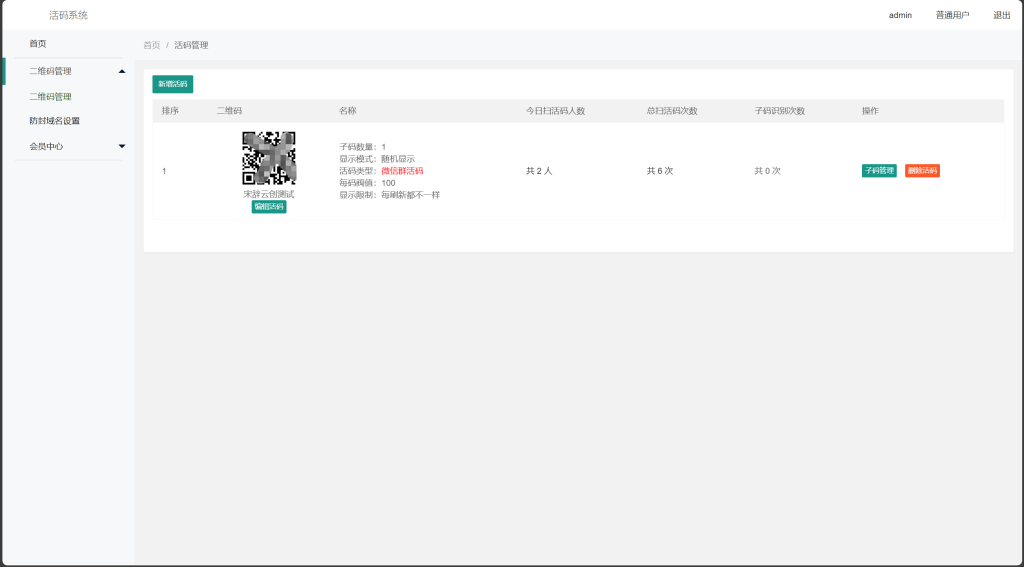Screen dimensions: 1024x567
Task: Expand the 会员中心 dropdown arrow
Action: click(122, 146)
